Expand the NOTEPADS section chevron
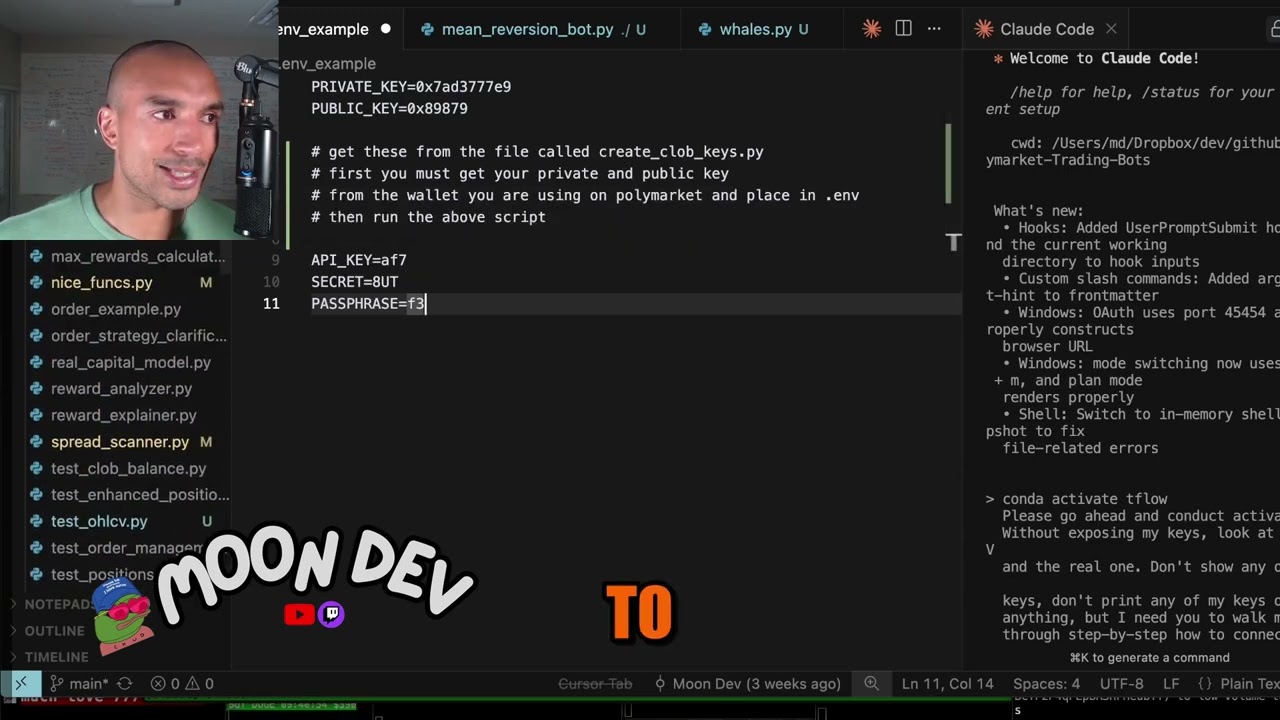Viewport: 1280px width, 720px height. pos(15,604)
